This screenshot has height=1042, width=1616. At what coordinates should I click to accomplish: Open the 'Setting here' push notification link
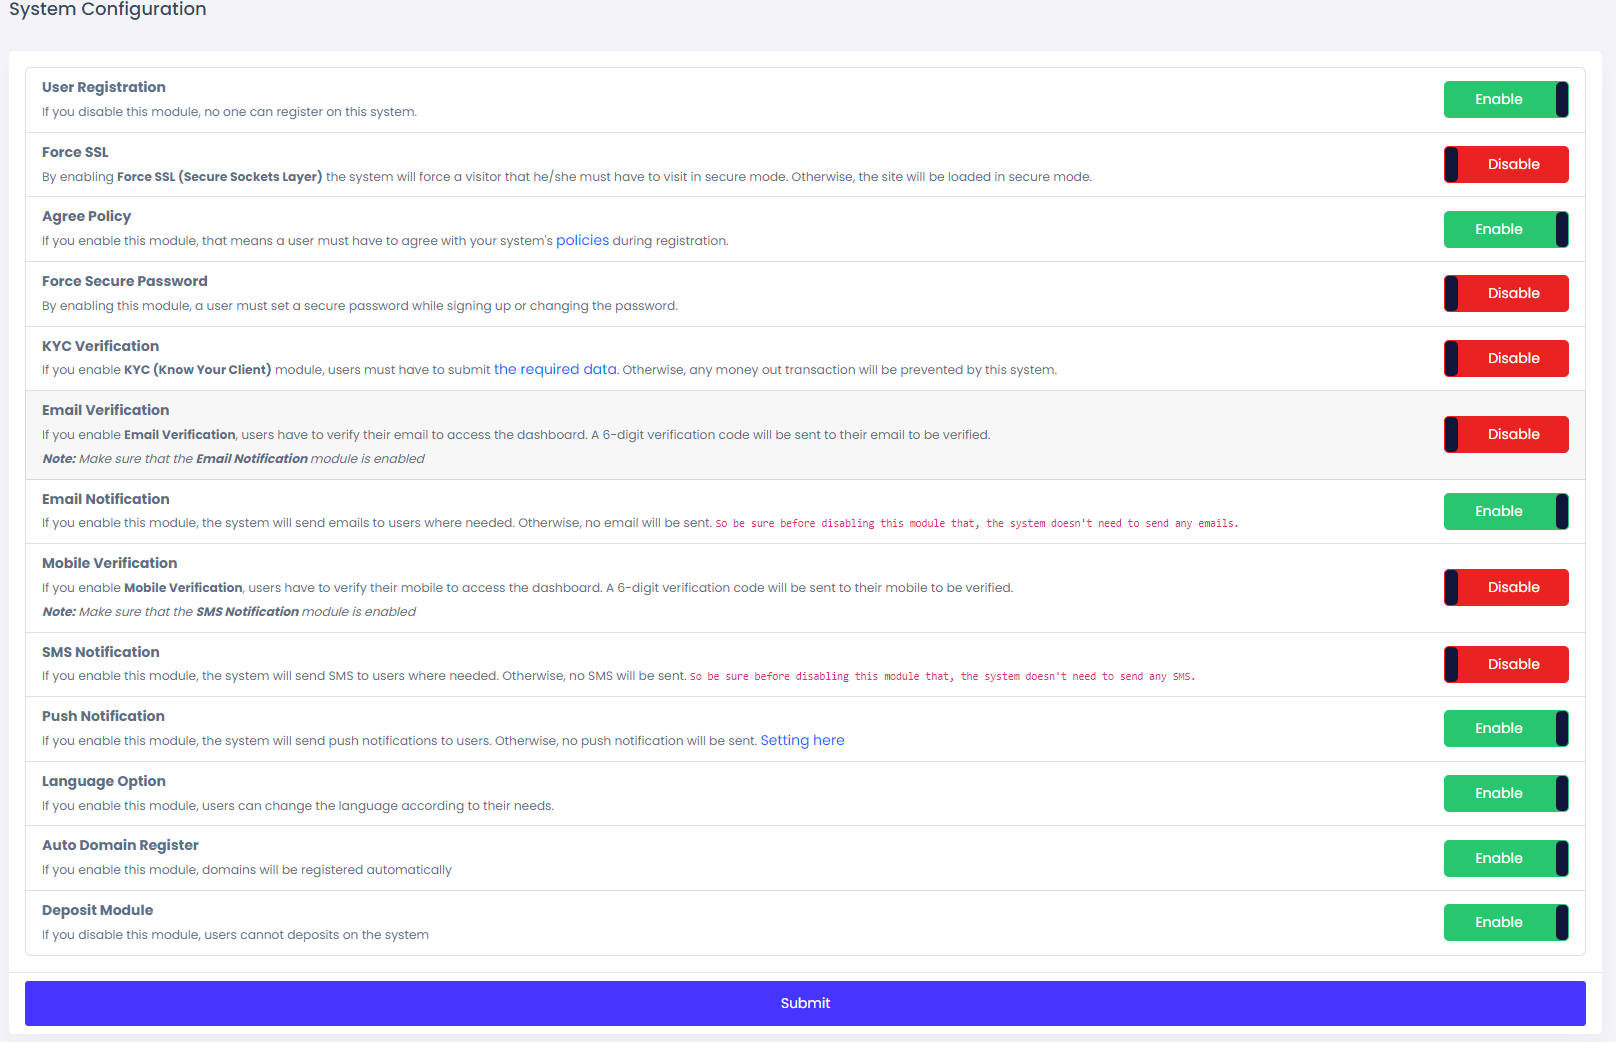(x=802, y=741)
